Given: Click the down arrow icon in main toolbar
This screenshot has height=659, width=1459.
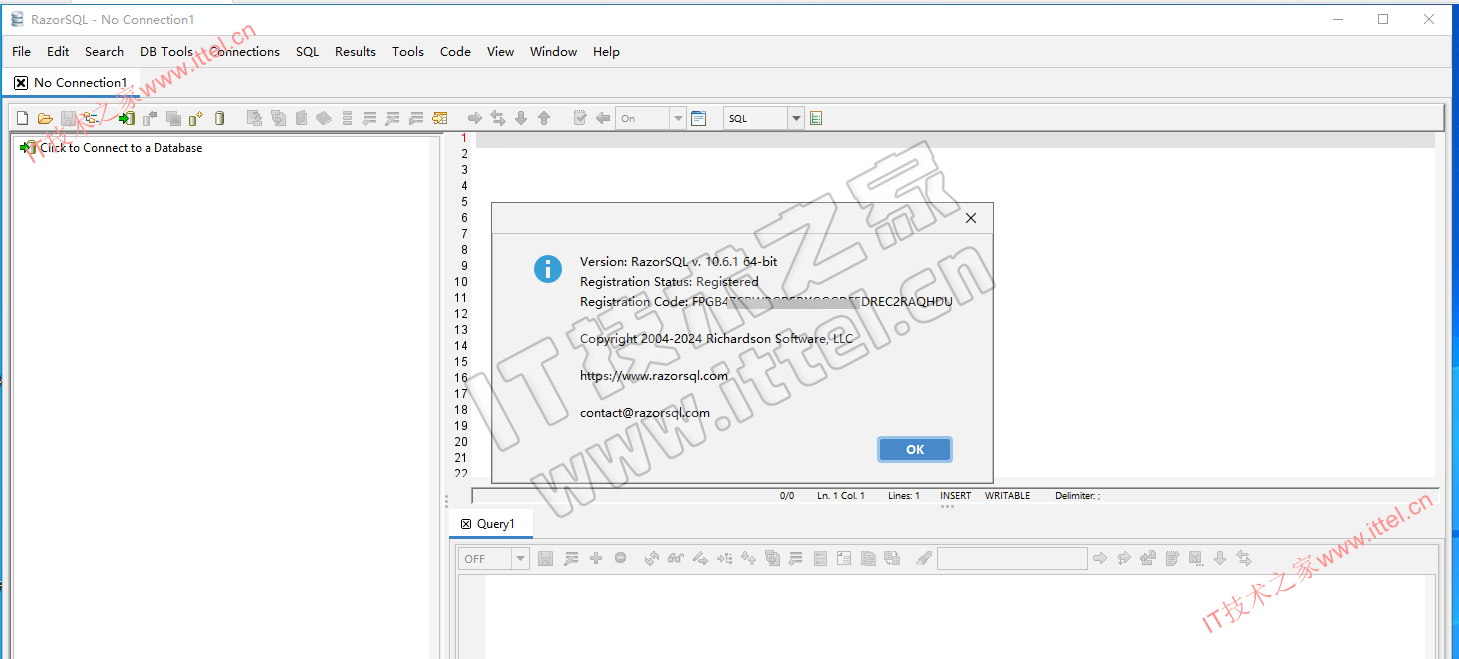Looking at the screenshot, I should (521, 118).
